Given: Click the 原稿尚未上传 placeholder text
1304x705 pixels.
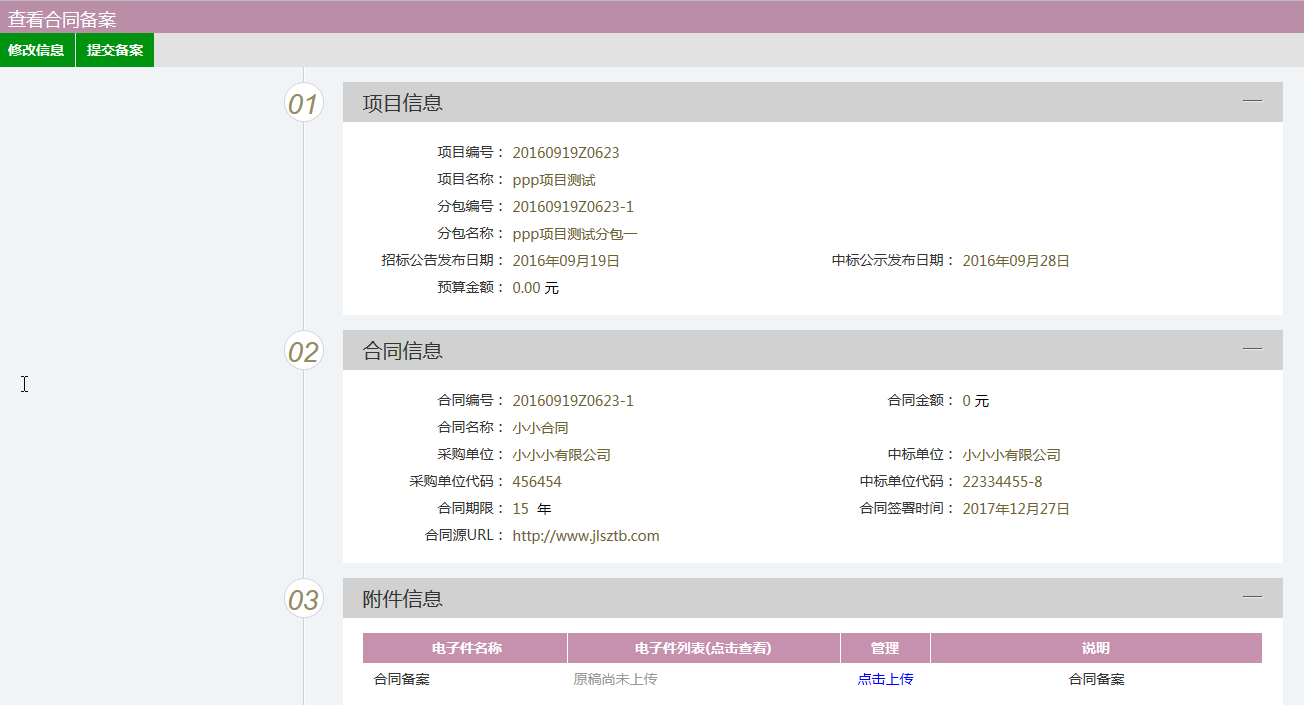Looking at the screenshot, I should 615,679.
